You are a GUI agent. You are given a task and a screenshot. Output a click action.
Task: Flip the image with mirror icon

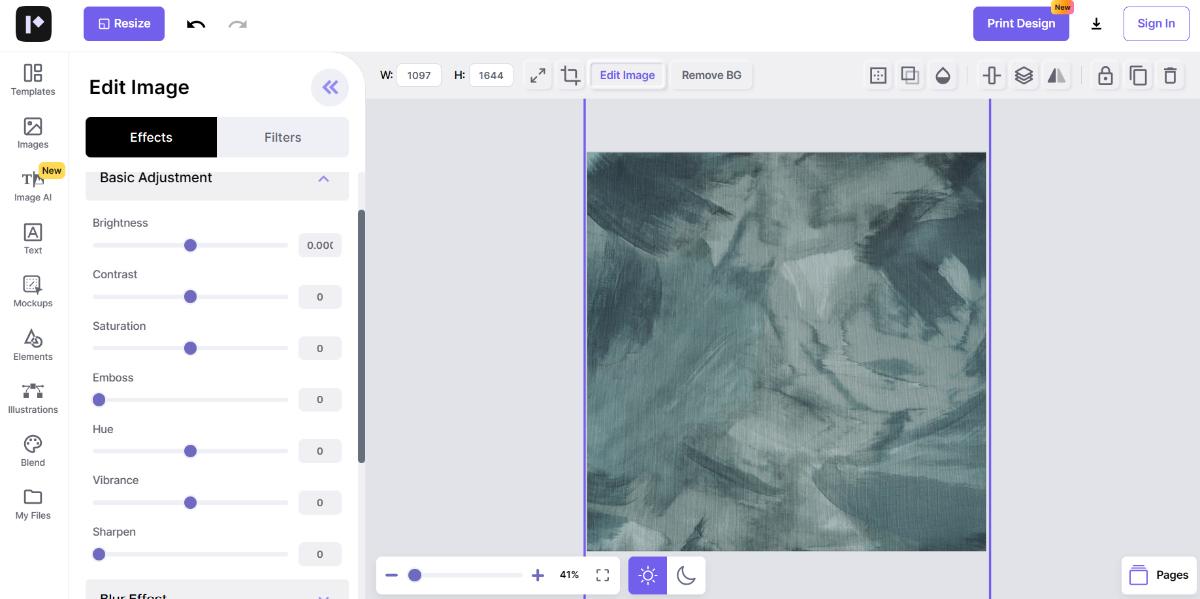[x=1056, y=75]
